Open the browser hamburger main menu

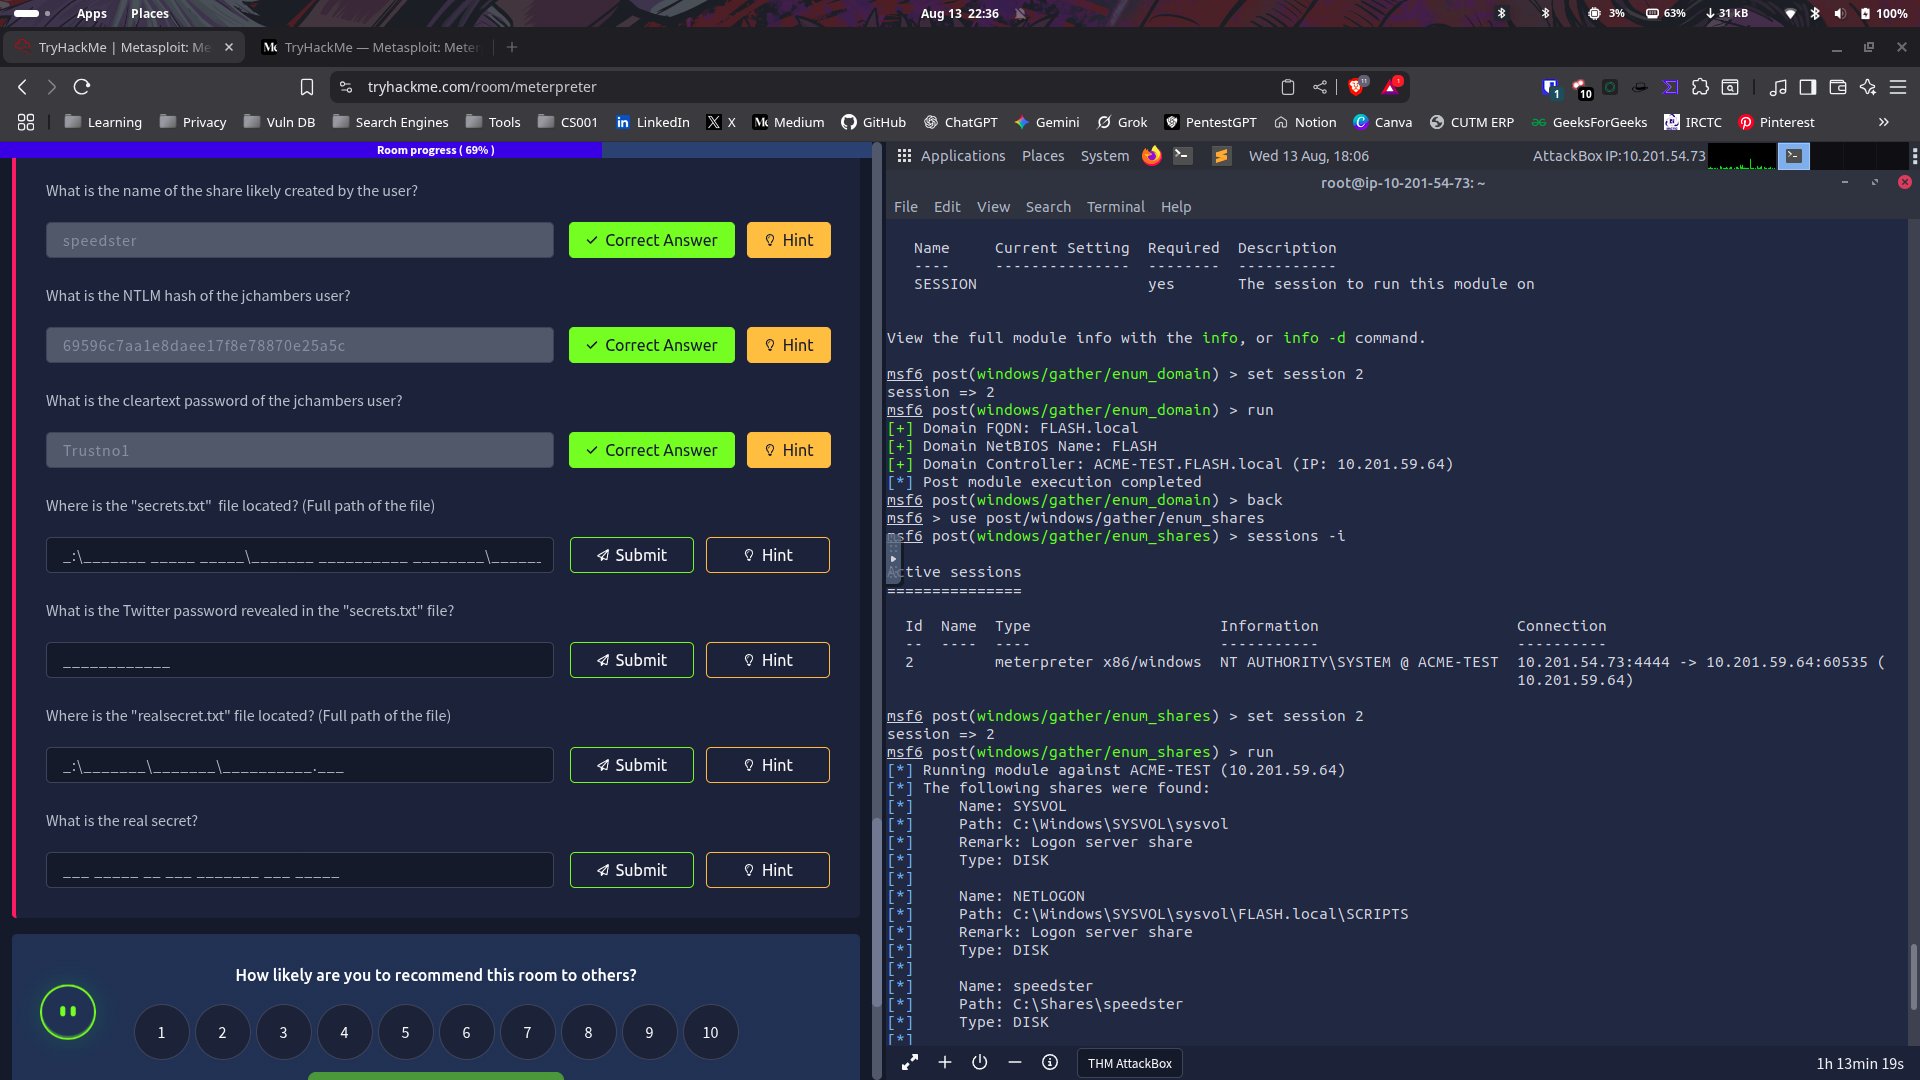pyautogui.click(x=1897, y=87)
